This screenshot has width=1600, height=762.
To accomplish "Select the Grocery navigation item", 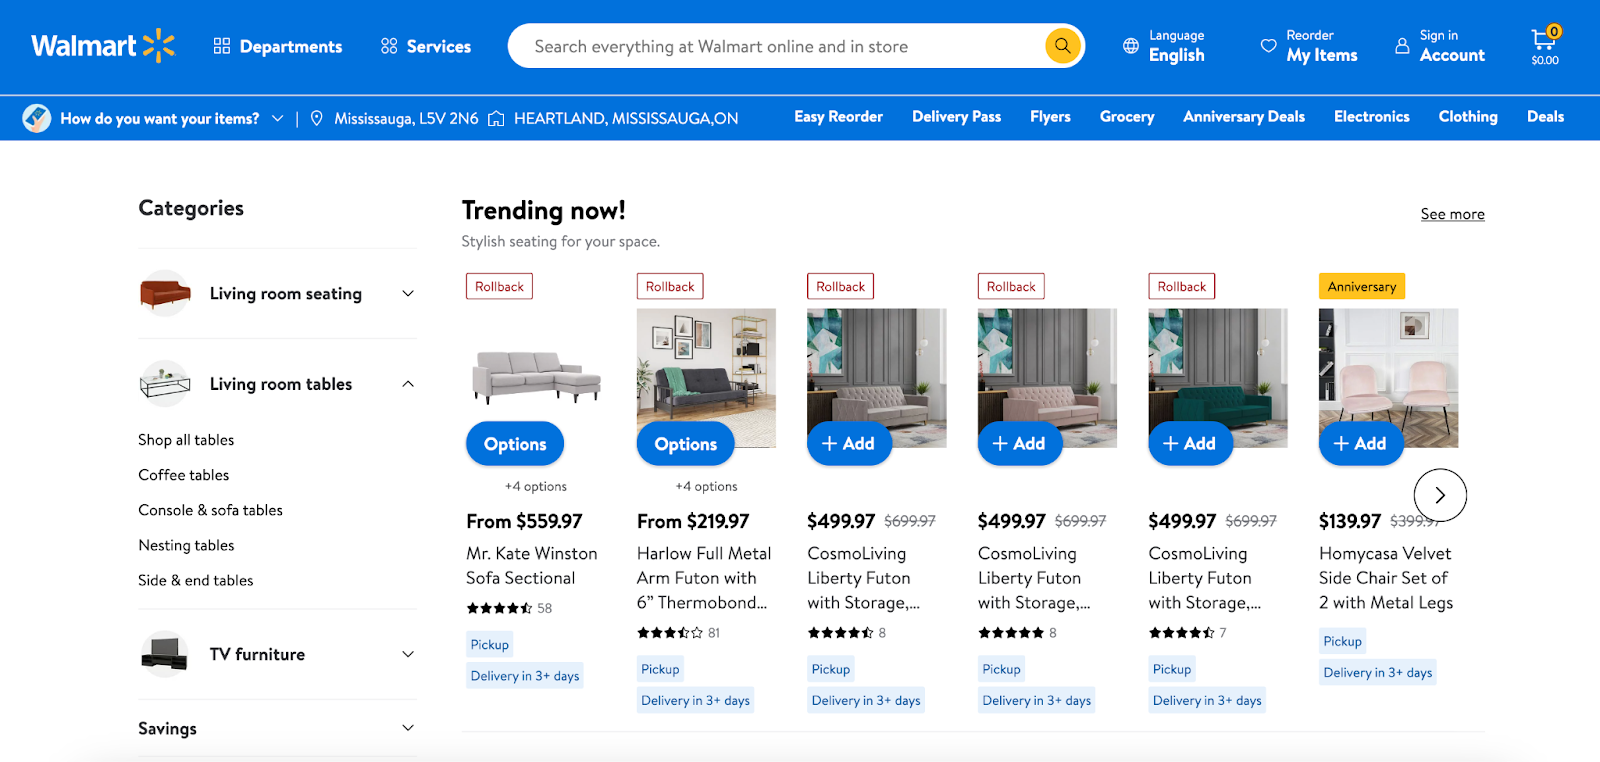I will 1126,117.
